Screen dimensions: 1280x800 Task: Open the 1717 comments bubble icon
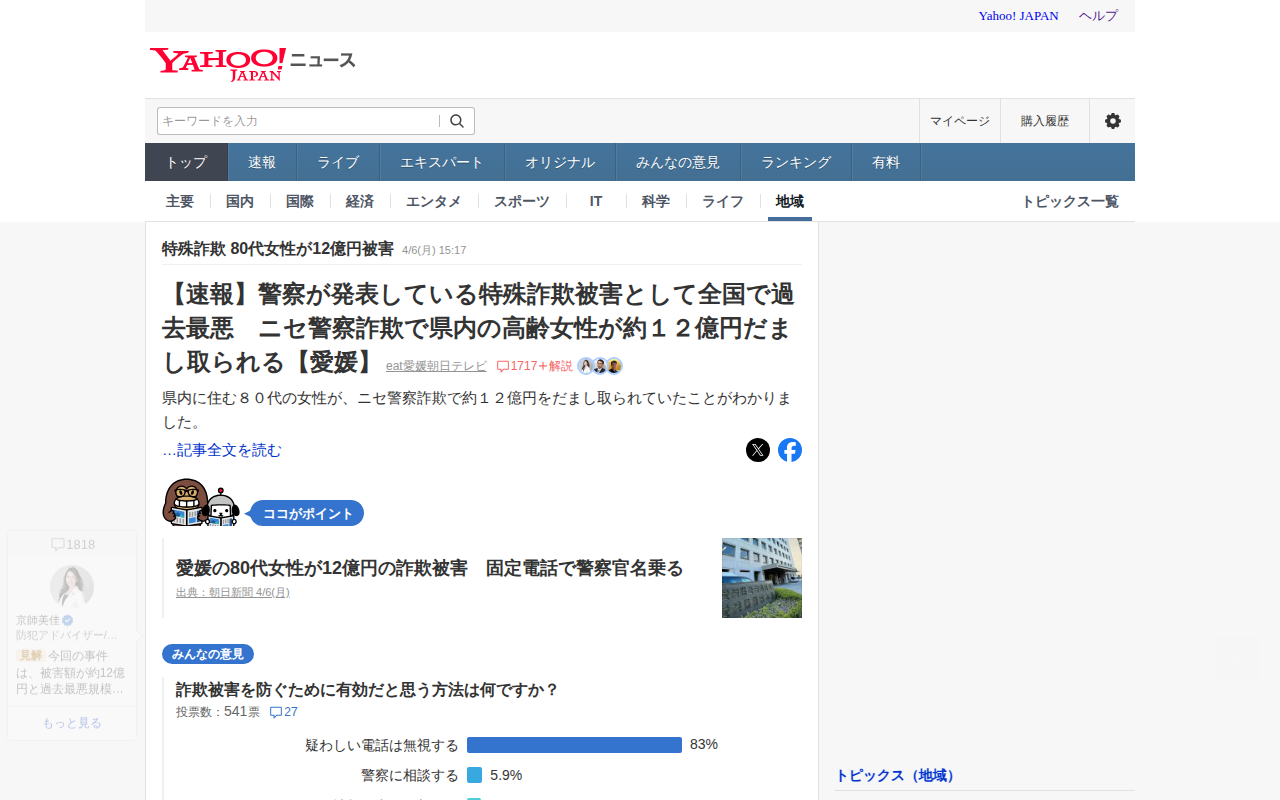click(x=503, y=366)
